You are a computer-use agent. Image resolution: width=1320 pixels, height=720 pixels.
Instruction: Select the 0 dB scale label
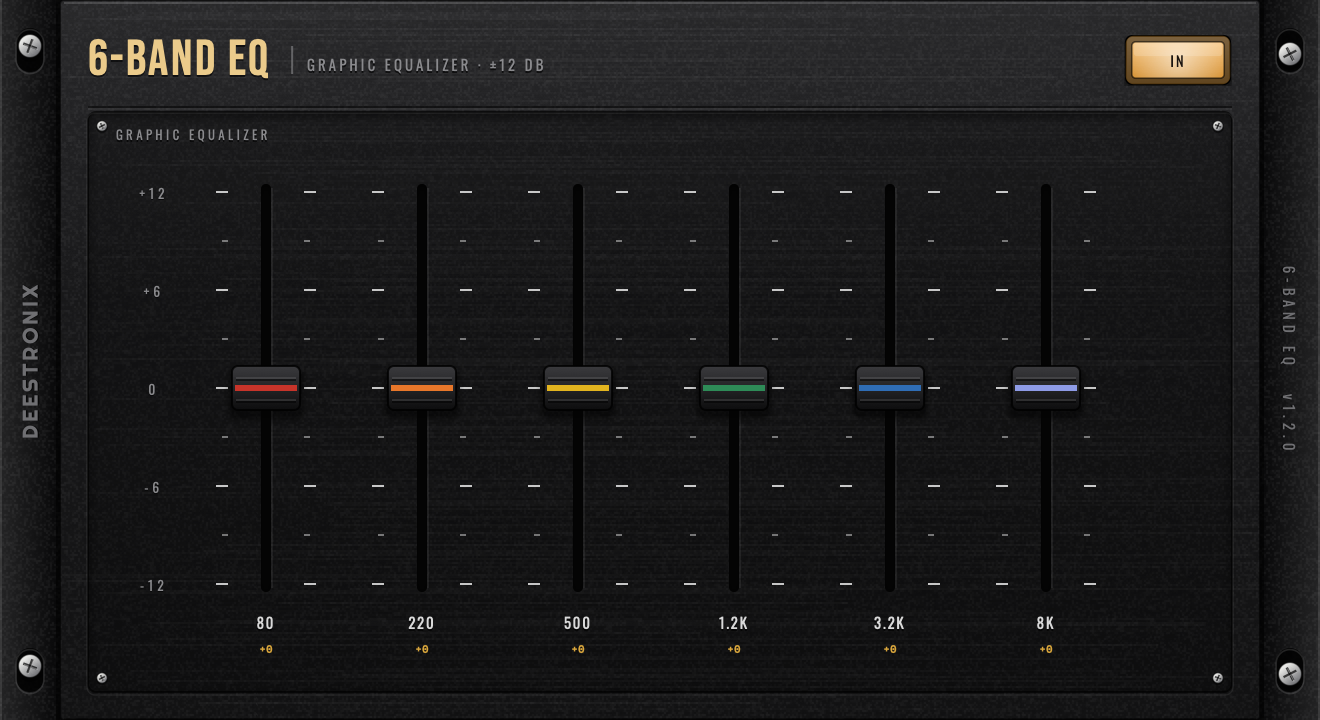[x=152, y=390]
